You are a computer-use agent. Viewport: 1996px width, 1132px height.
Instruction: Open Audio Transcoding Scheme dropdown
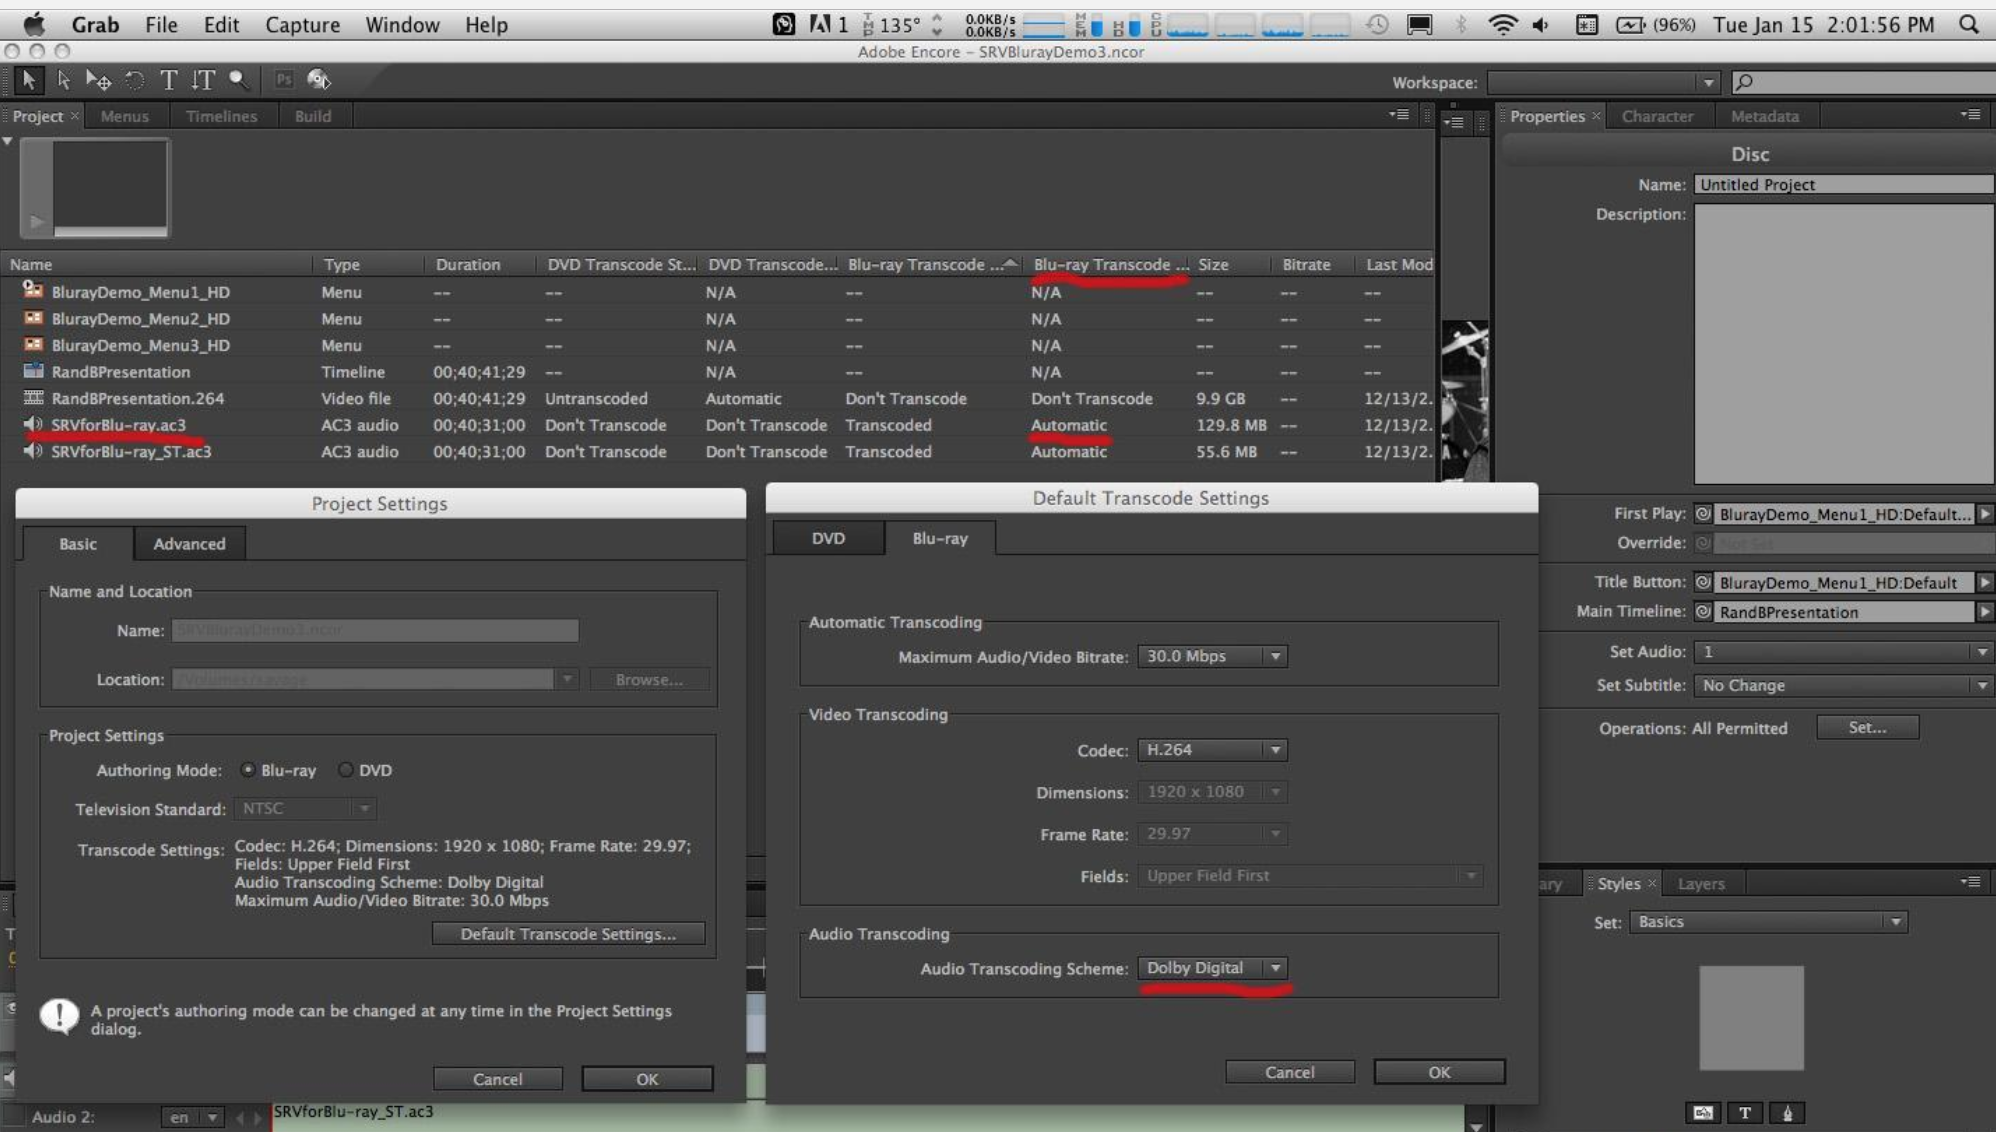(x=1212, y=968)
